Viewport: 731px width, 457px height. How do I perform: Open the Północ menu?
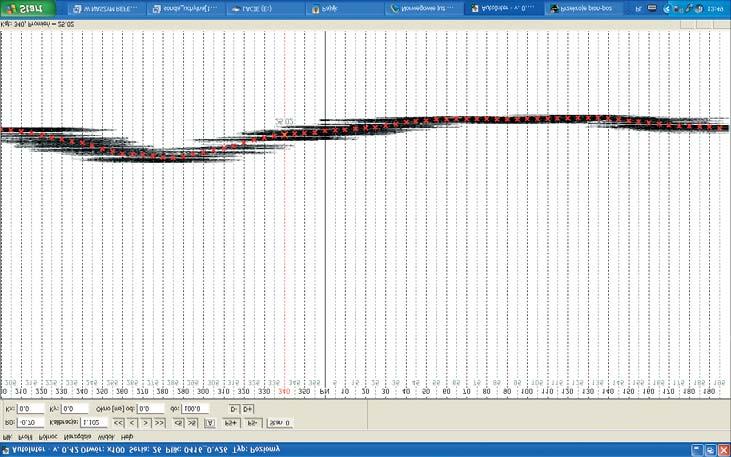pos(48,437)
